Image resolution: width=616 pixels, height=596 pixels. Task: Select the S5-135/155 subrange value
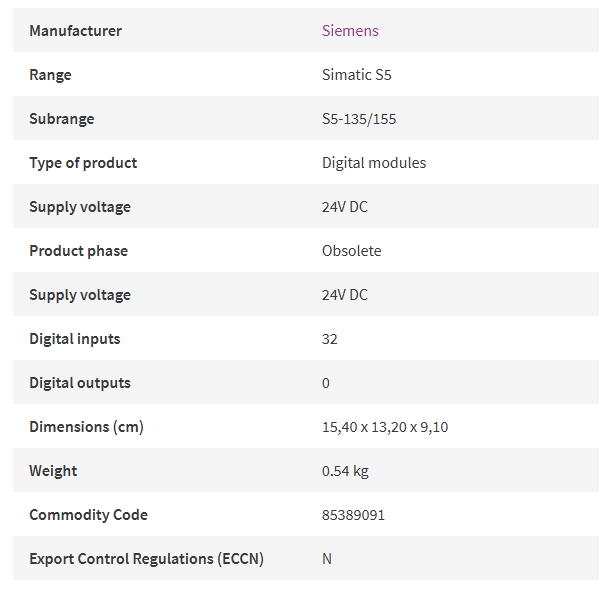click(359, 119)
